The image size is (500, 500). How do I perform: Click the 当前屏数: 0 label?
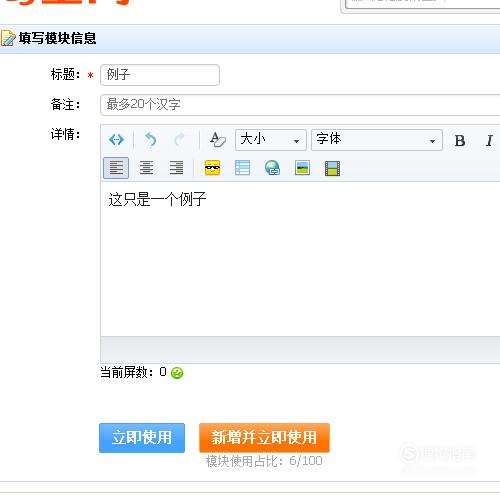[133, 372]
